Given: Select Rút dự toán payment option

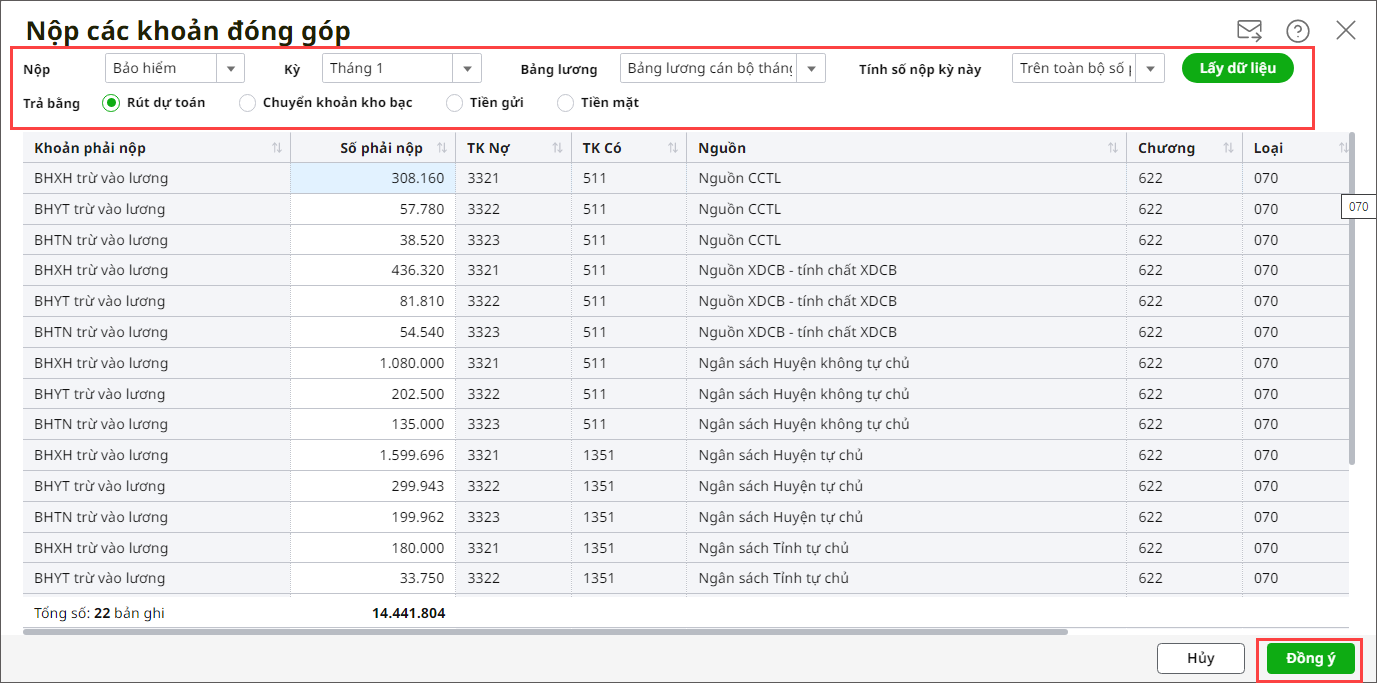Looking at the screenshot, I should pos(111,102).
